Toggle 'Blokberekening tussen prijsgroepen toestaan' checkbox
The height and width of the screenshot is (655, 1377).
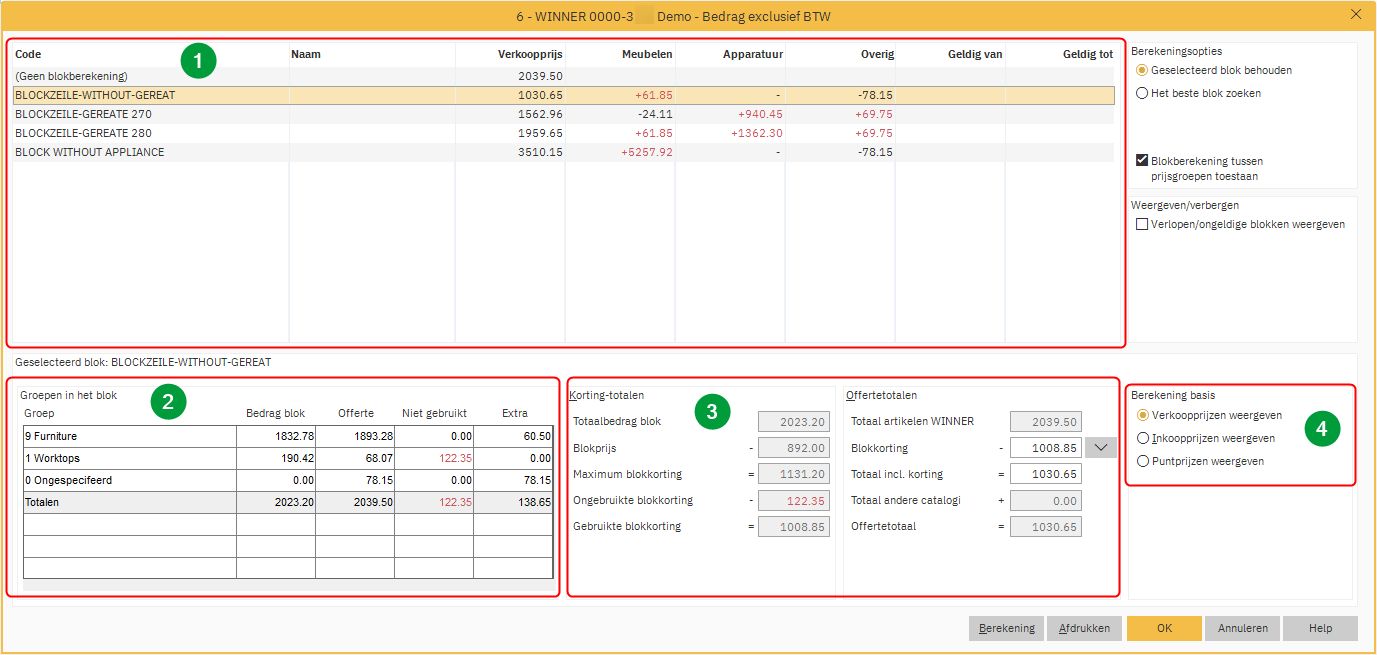[x=1142, y=161]
